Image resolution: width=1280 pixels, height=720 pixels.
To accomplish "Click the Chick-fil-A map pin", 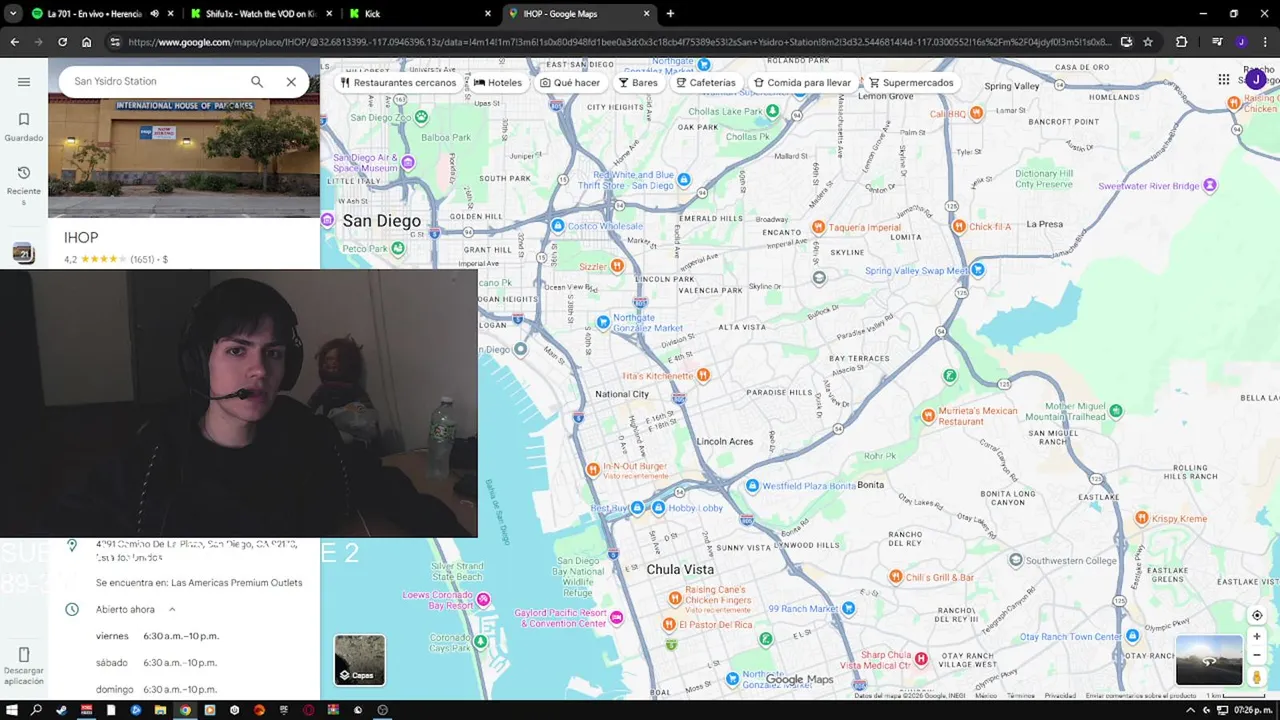I will pos(959,226).
